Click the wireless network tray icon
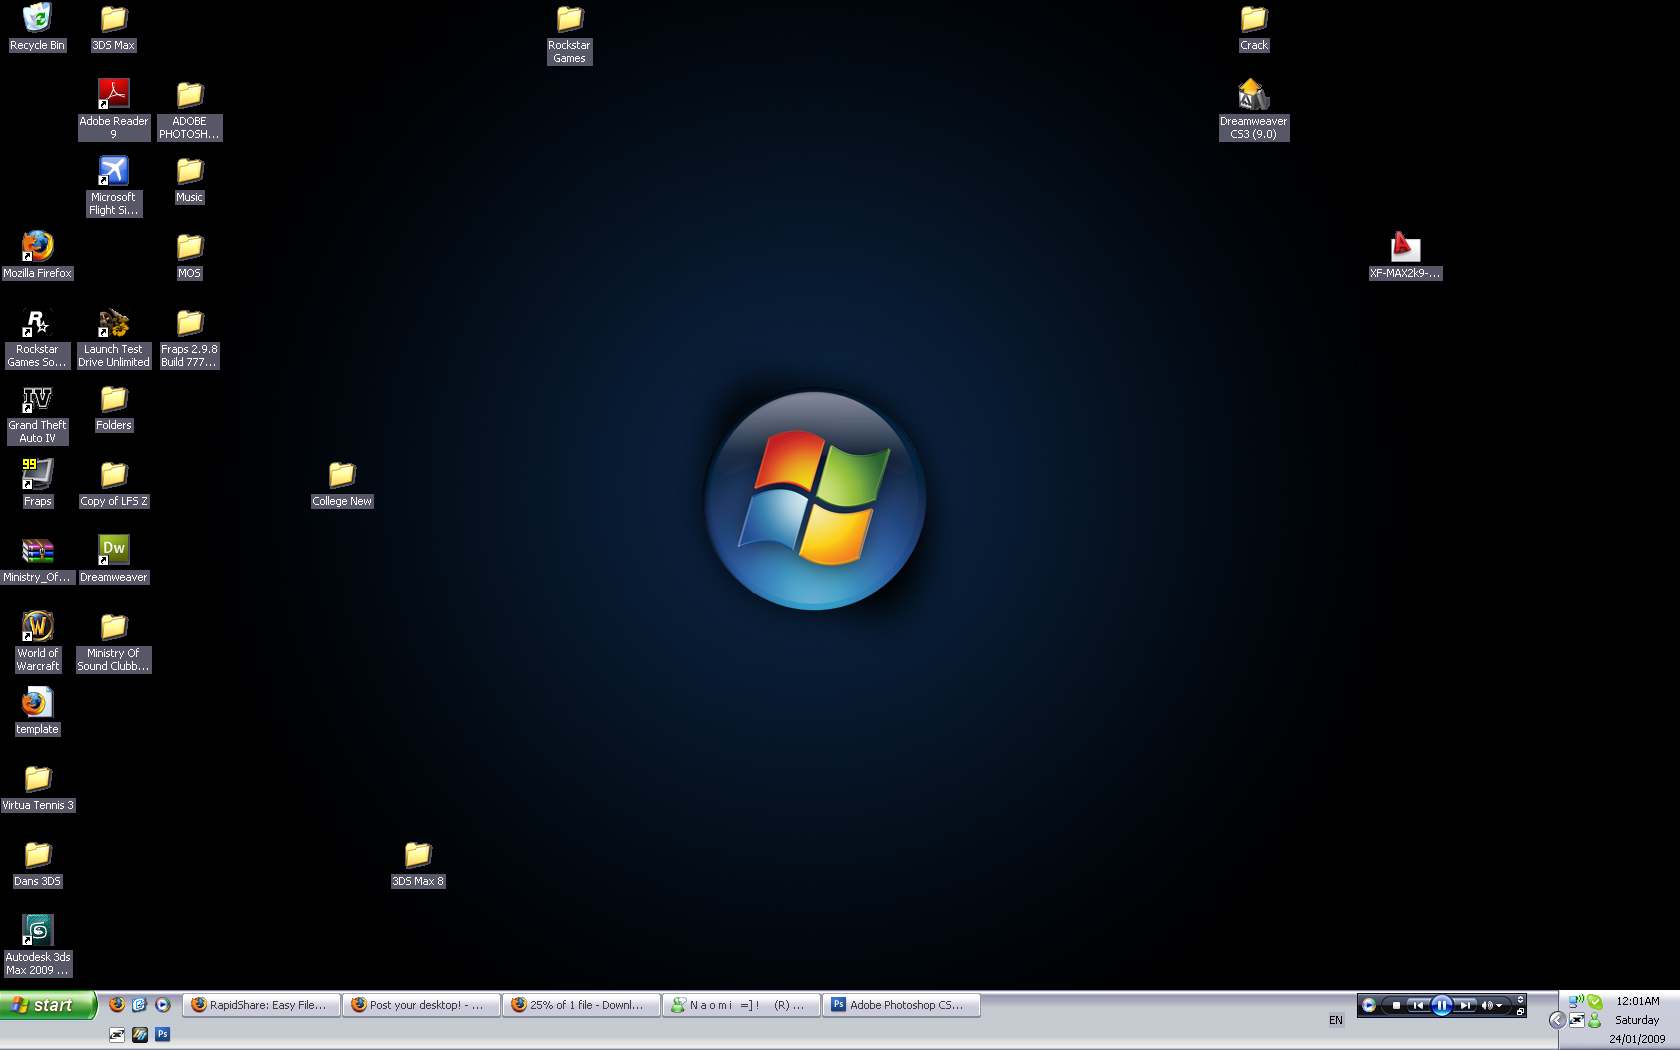1680x1050 pixels. 1576,1001
